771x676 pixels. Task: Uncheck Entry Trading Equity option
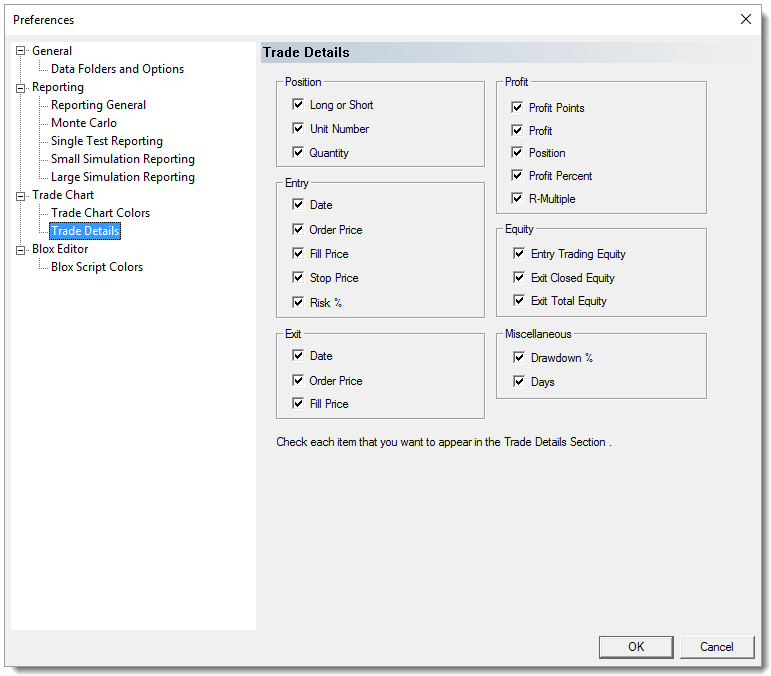tap(519, 254)
